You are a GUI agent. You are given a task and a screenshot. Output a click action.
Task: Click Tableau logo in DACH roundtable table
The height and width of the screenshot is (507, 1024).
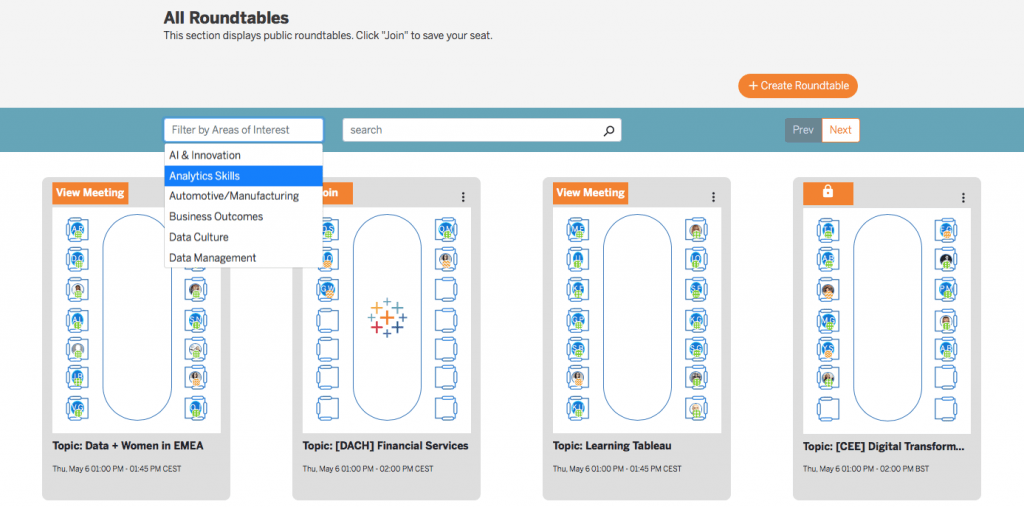tap(387, 317)
